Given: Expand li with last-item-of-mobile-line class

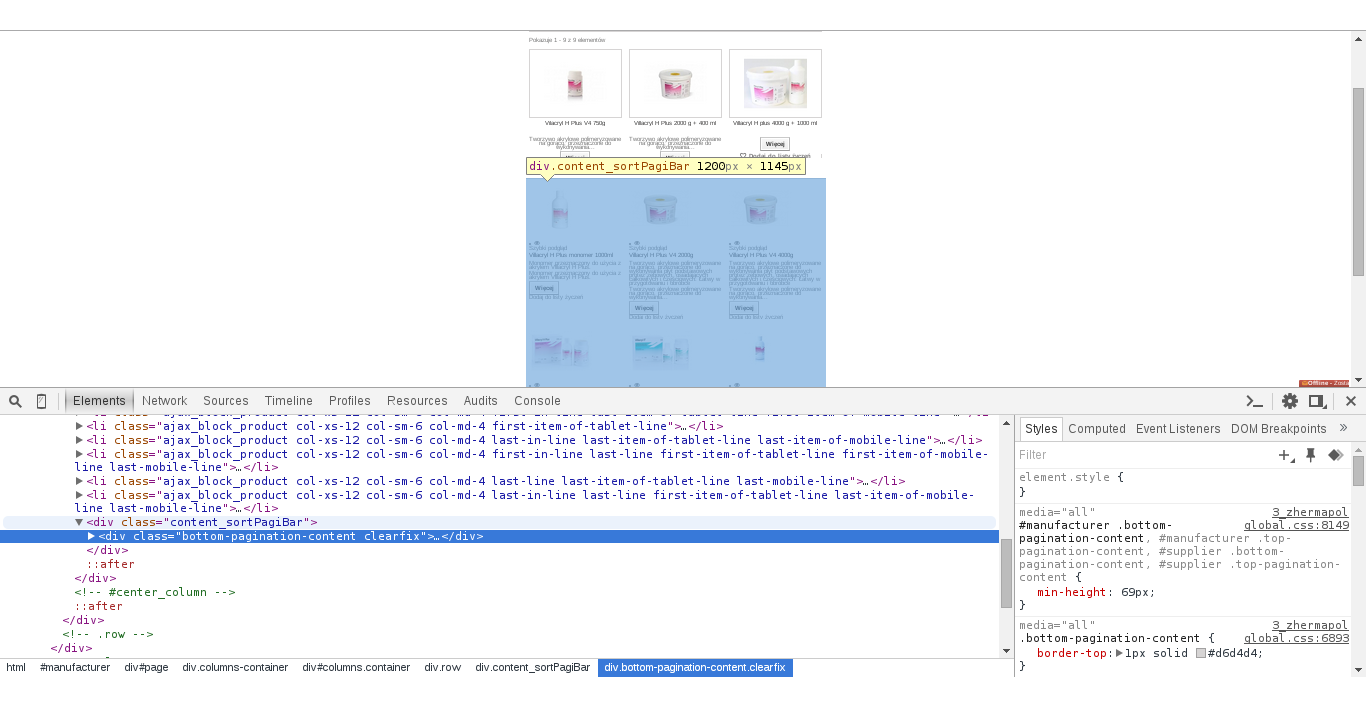Looking at the screenshot, I should [80, 440].
